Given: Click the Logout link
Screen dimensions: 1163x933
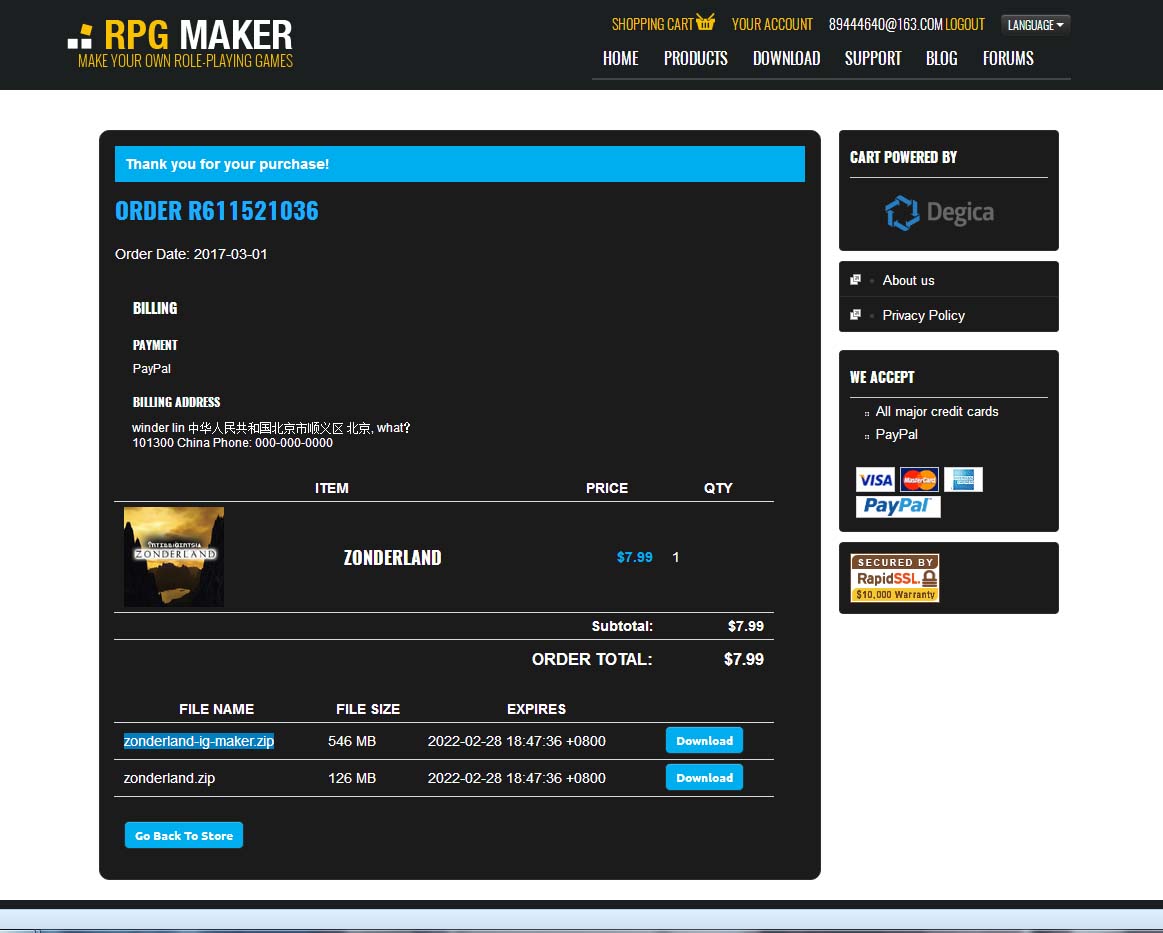Looking at the screenshot, I should click(965, 24).
